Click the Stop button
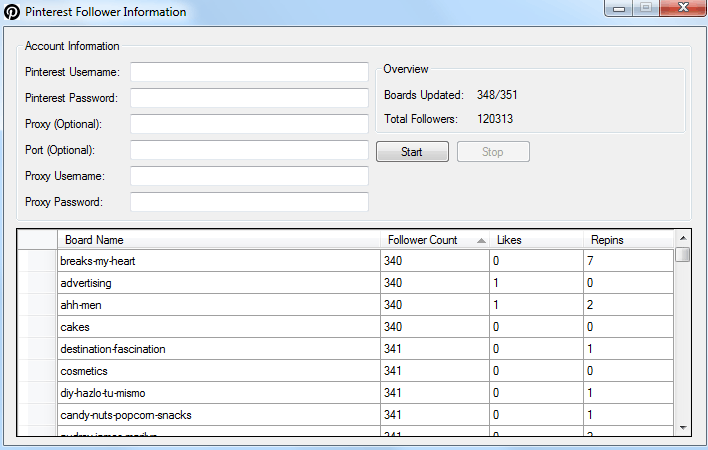Screen dimensions: 708x450 493,152
